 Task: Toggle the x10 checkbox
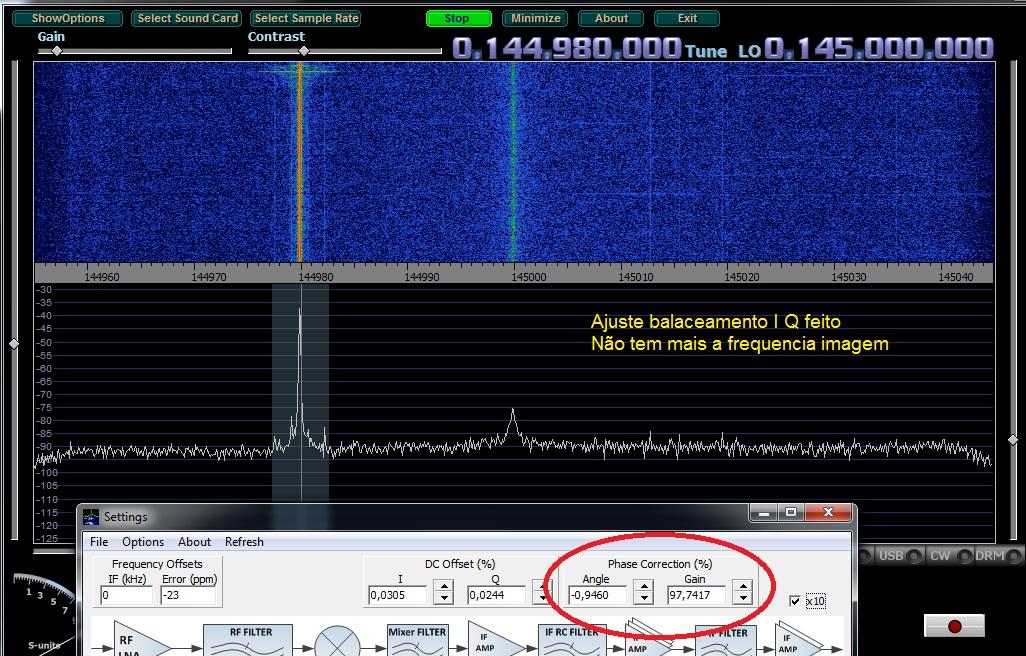795,601
